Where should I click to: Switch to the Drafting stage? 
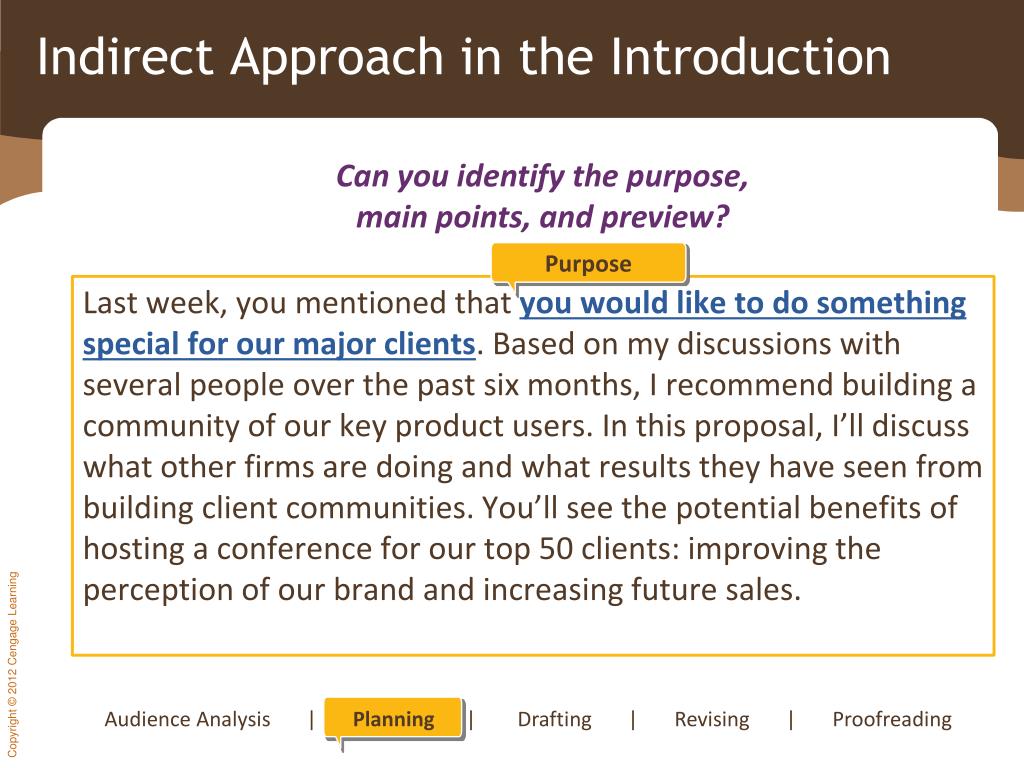click(554, 720)
